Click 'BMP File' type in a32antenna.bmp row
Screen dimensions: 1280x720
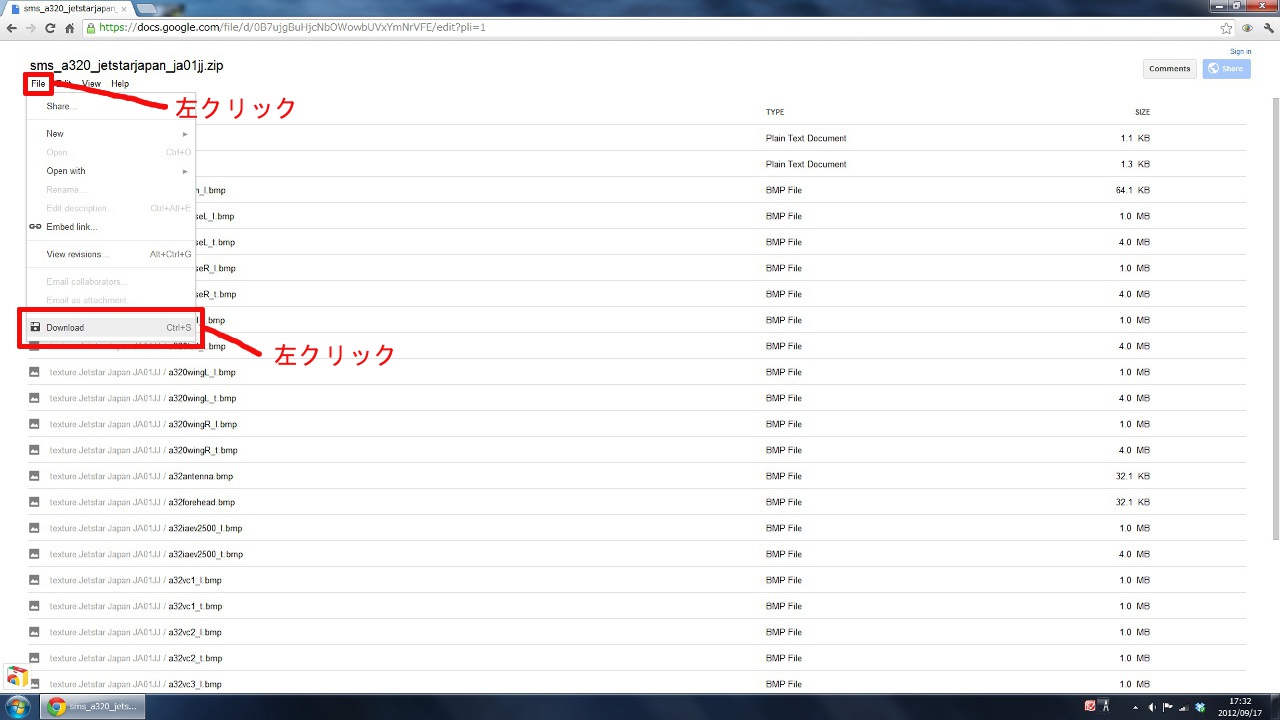(x=784, y=476)
